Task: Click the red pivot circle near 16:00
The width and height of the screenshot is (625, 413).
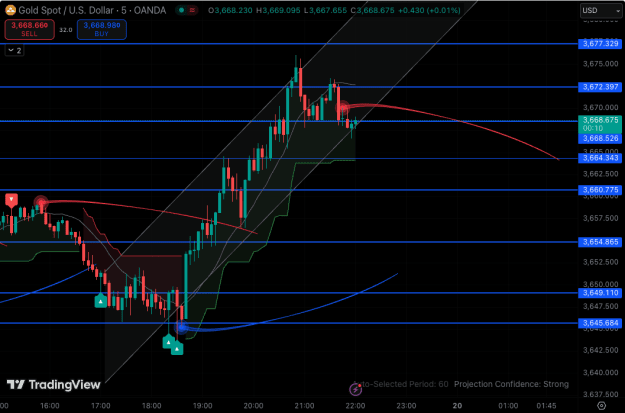Action: point(41,203)
